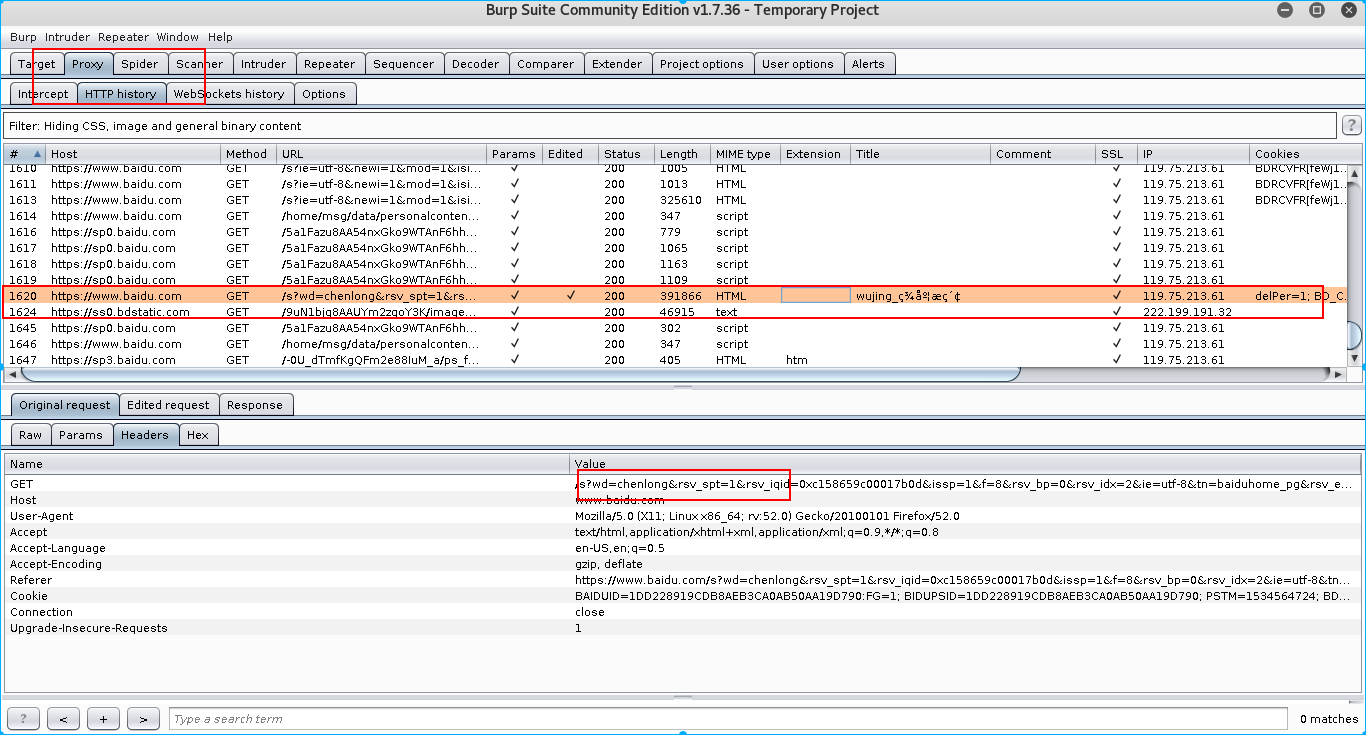Show the Response tab

click(x=255, y=405)
